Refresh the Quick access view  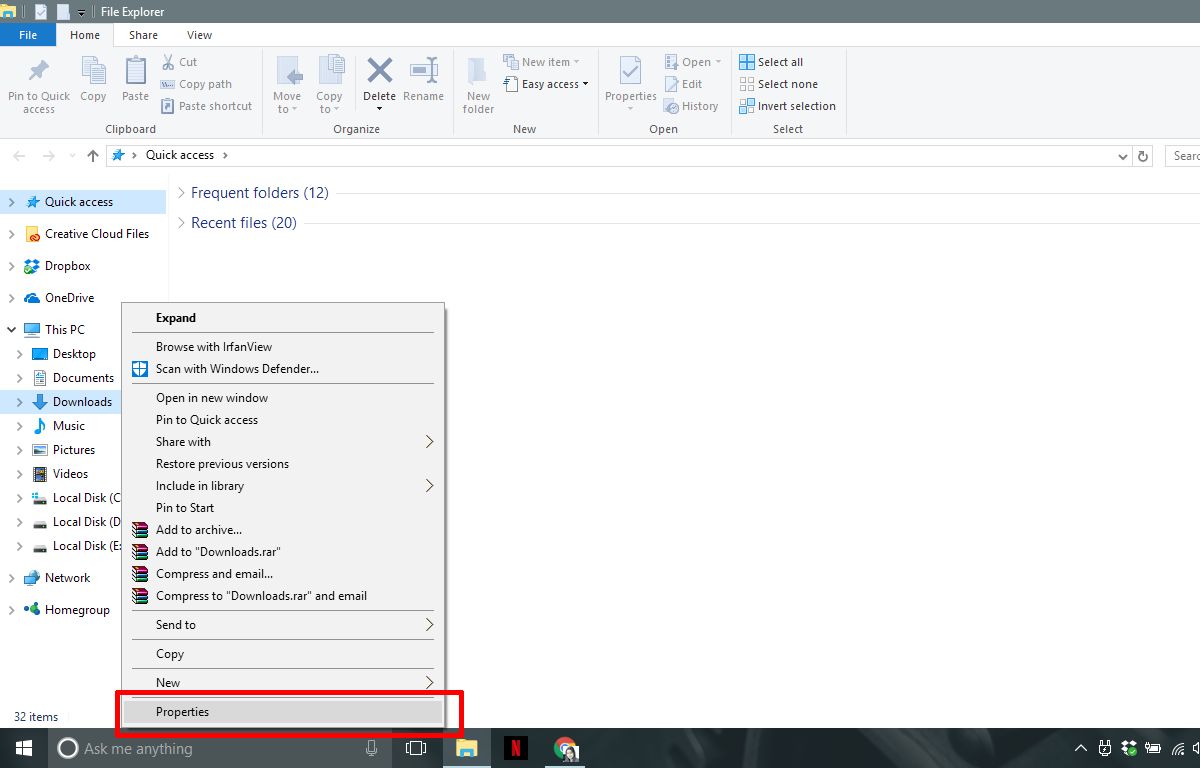pyautogui.click(x=1143, y=155)
